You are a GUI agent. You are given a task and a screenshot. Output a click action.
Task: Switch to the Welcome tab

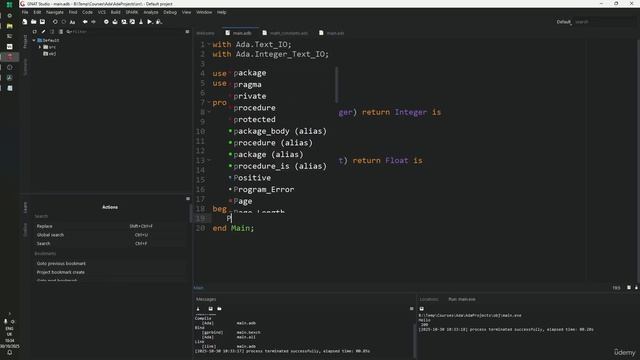click(205, 33)
